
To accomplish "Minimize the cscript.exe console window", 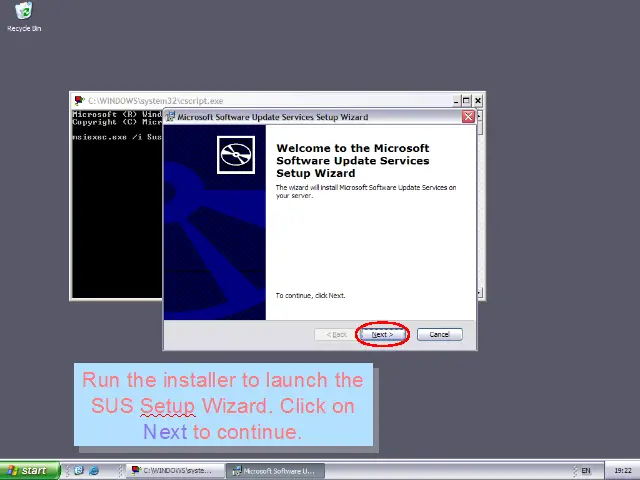I will (456, 100).
